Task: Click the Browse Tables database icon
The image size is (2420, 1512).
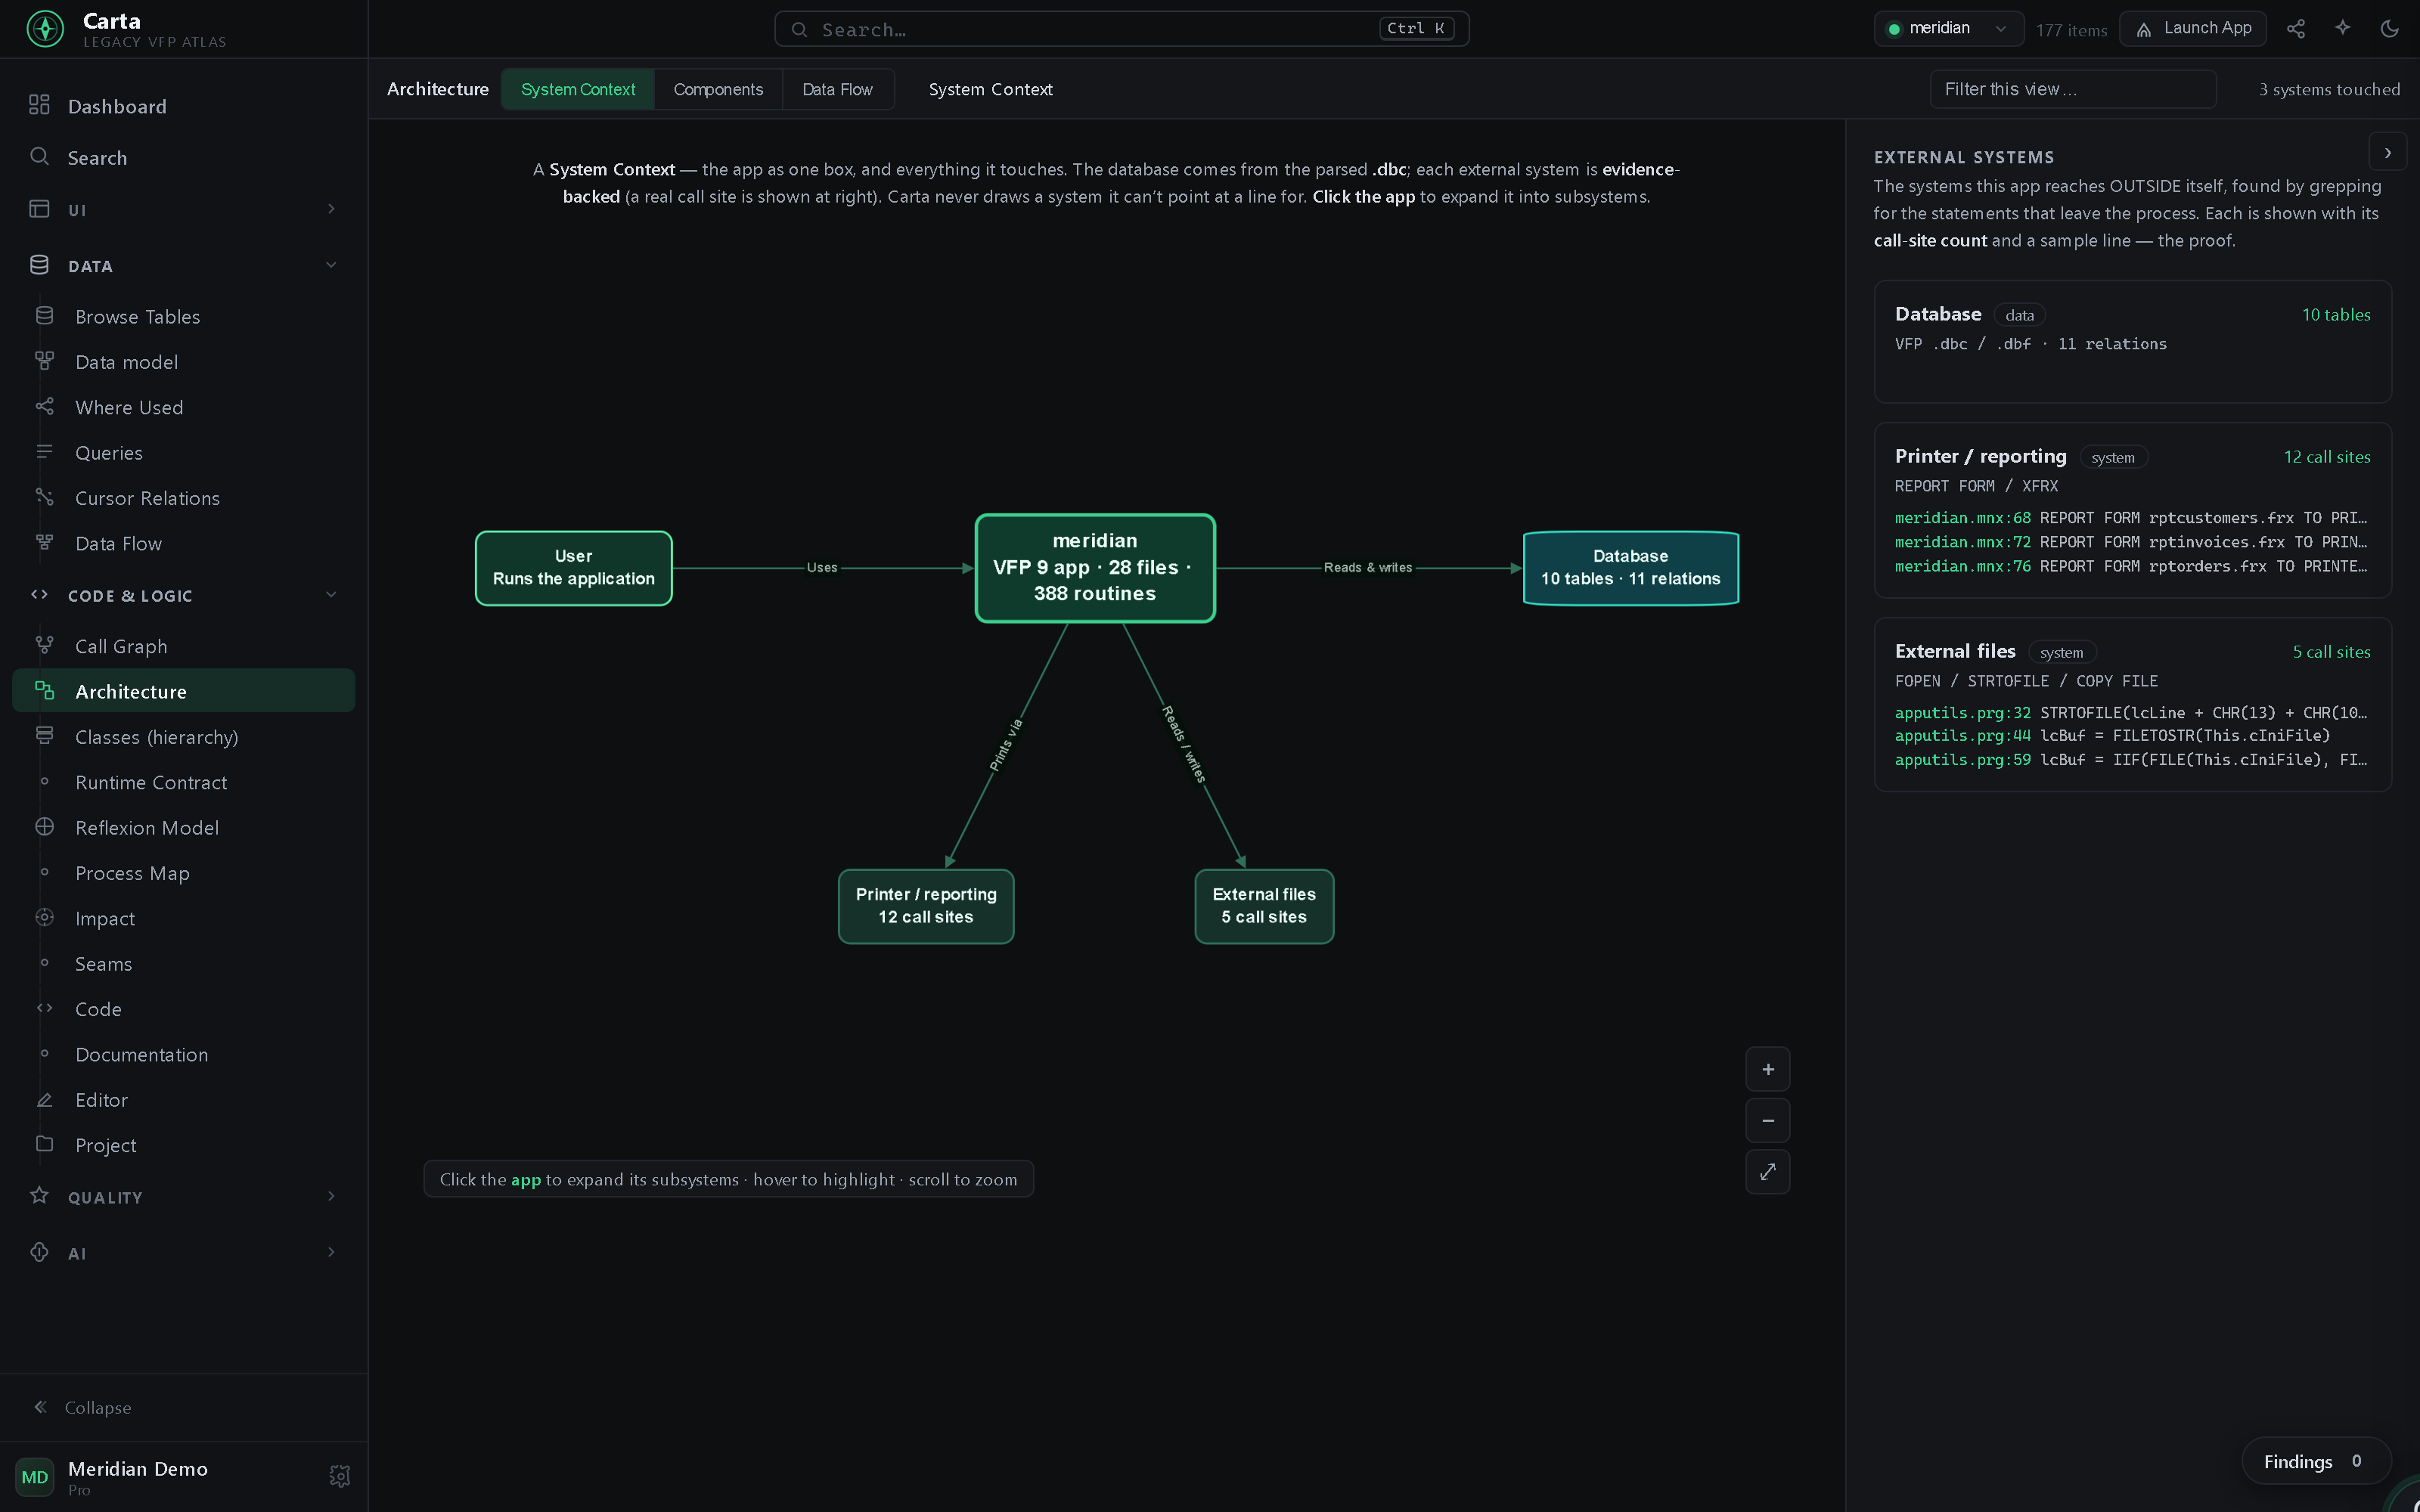Action: [x=44, y=316]
